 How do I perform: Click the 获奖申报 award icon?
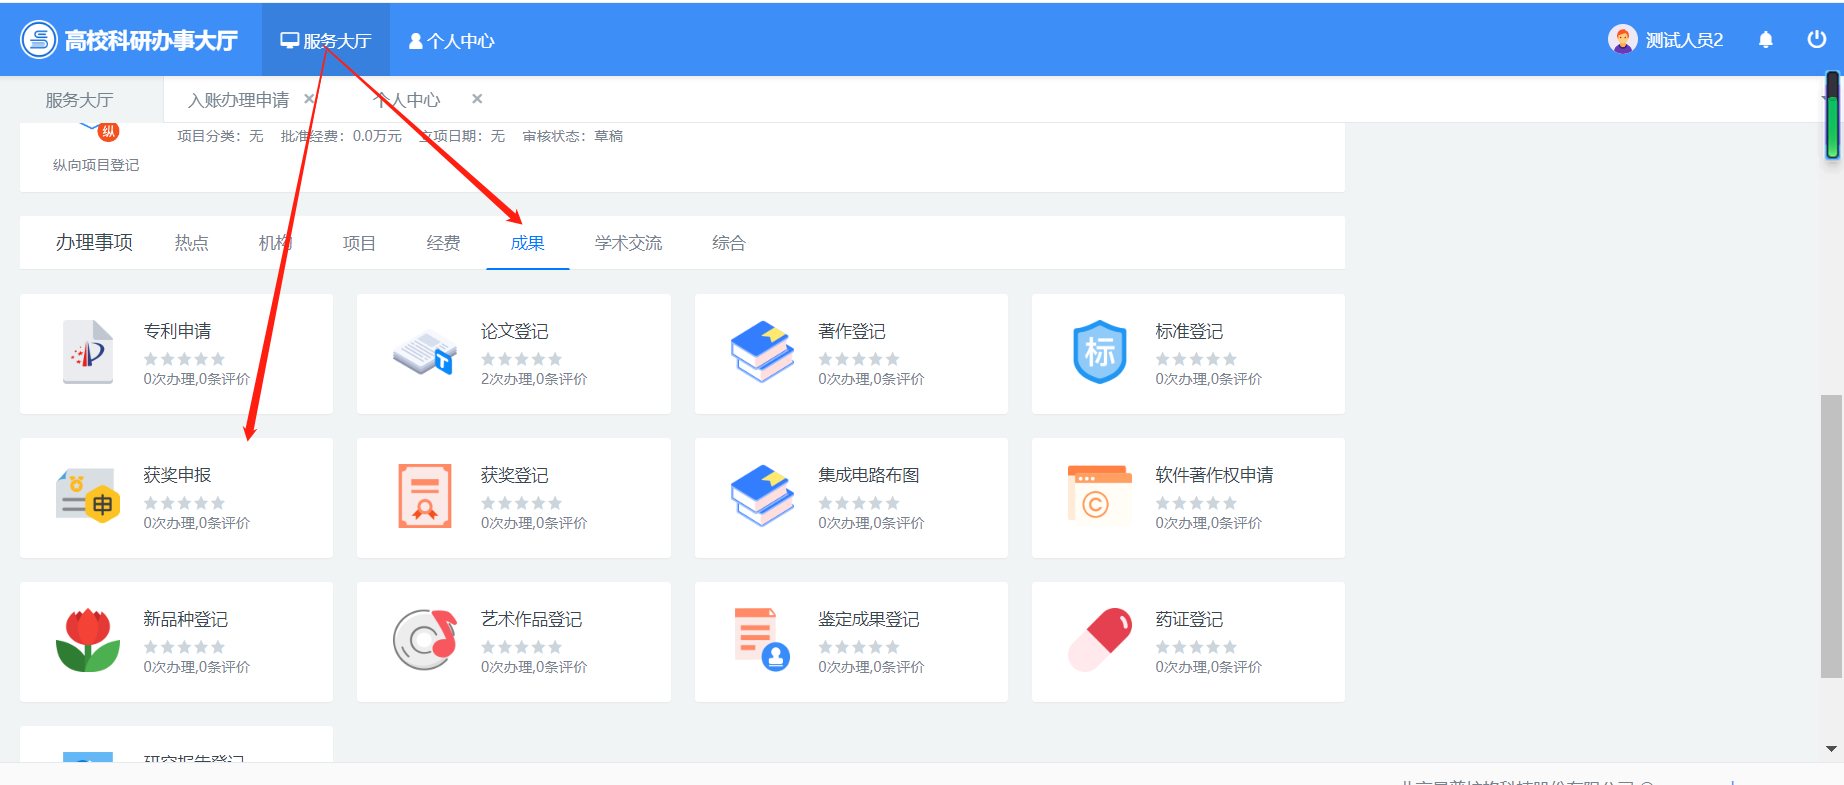(x=88, y=496)
